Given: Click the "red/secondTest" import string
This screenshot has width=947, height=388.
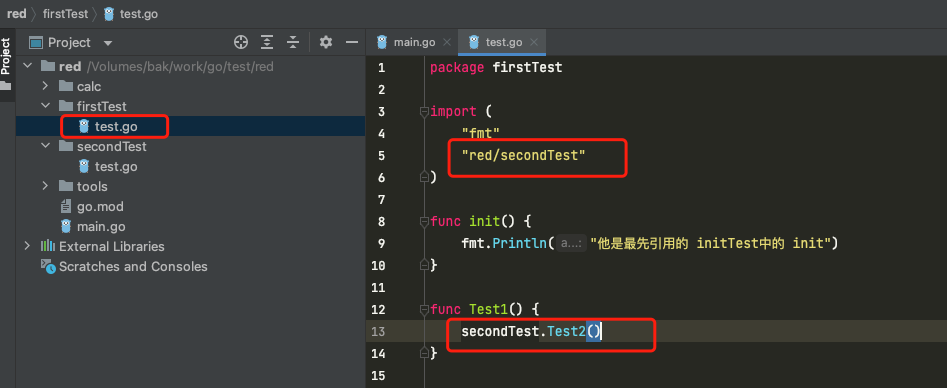Looking at the screenshot, I should coord(524,155).
